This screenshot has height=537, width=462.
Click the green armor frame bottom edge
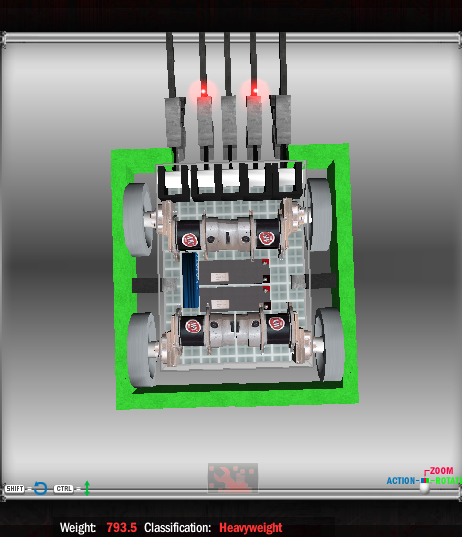point(237,397)
